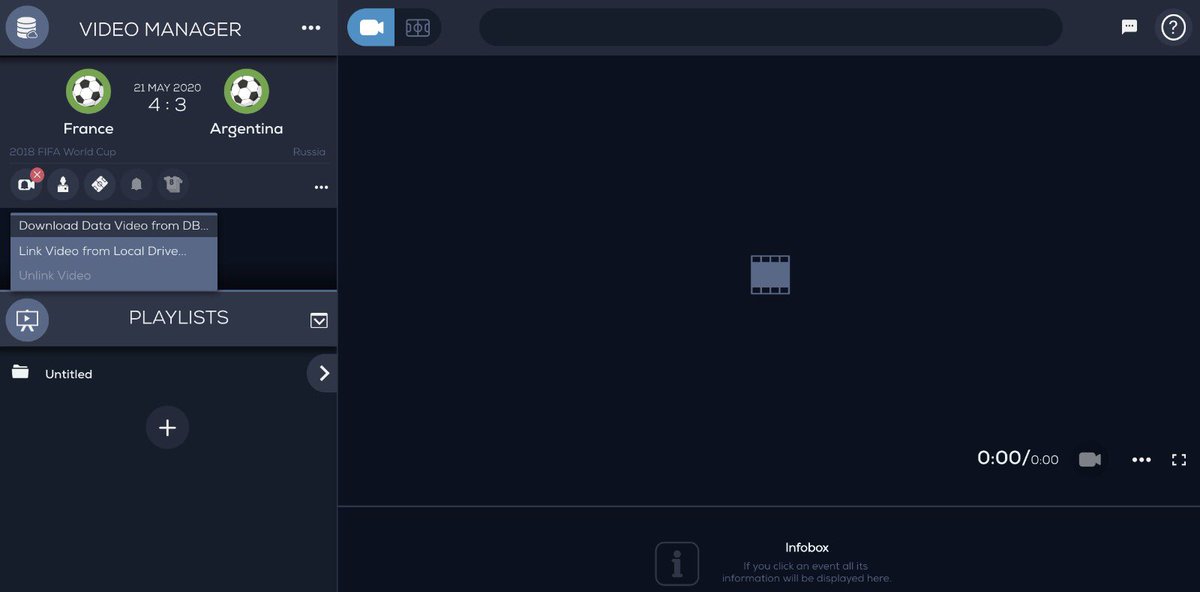Click the match score 4 : 3
This screenshot has width=1200, height=592.
(x=167, y=105)
